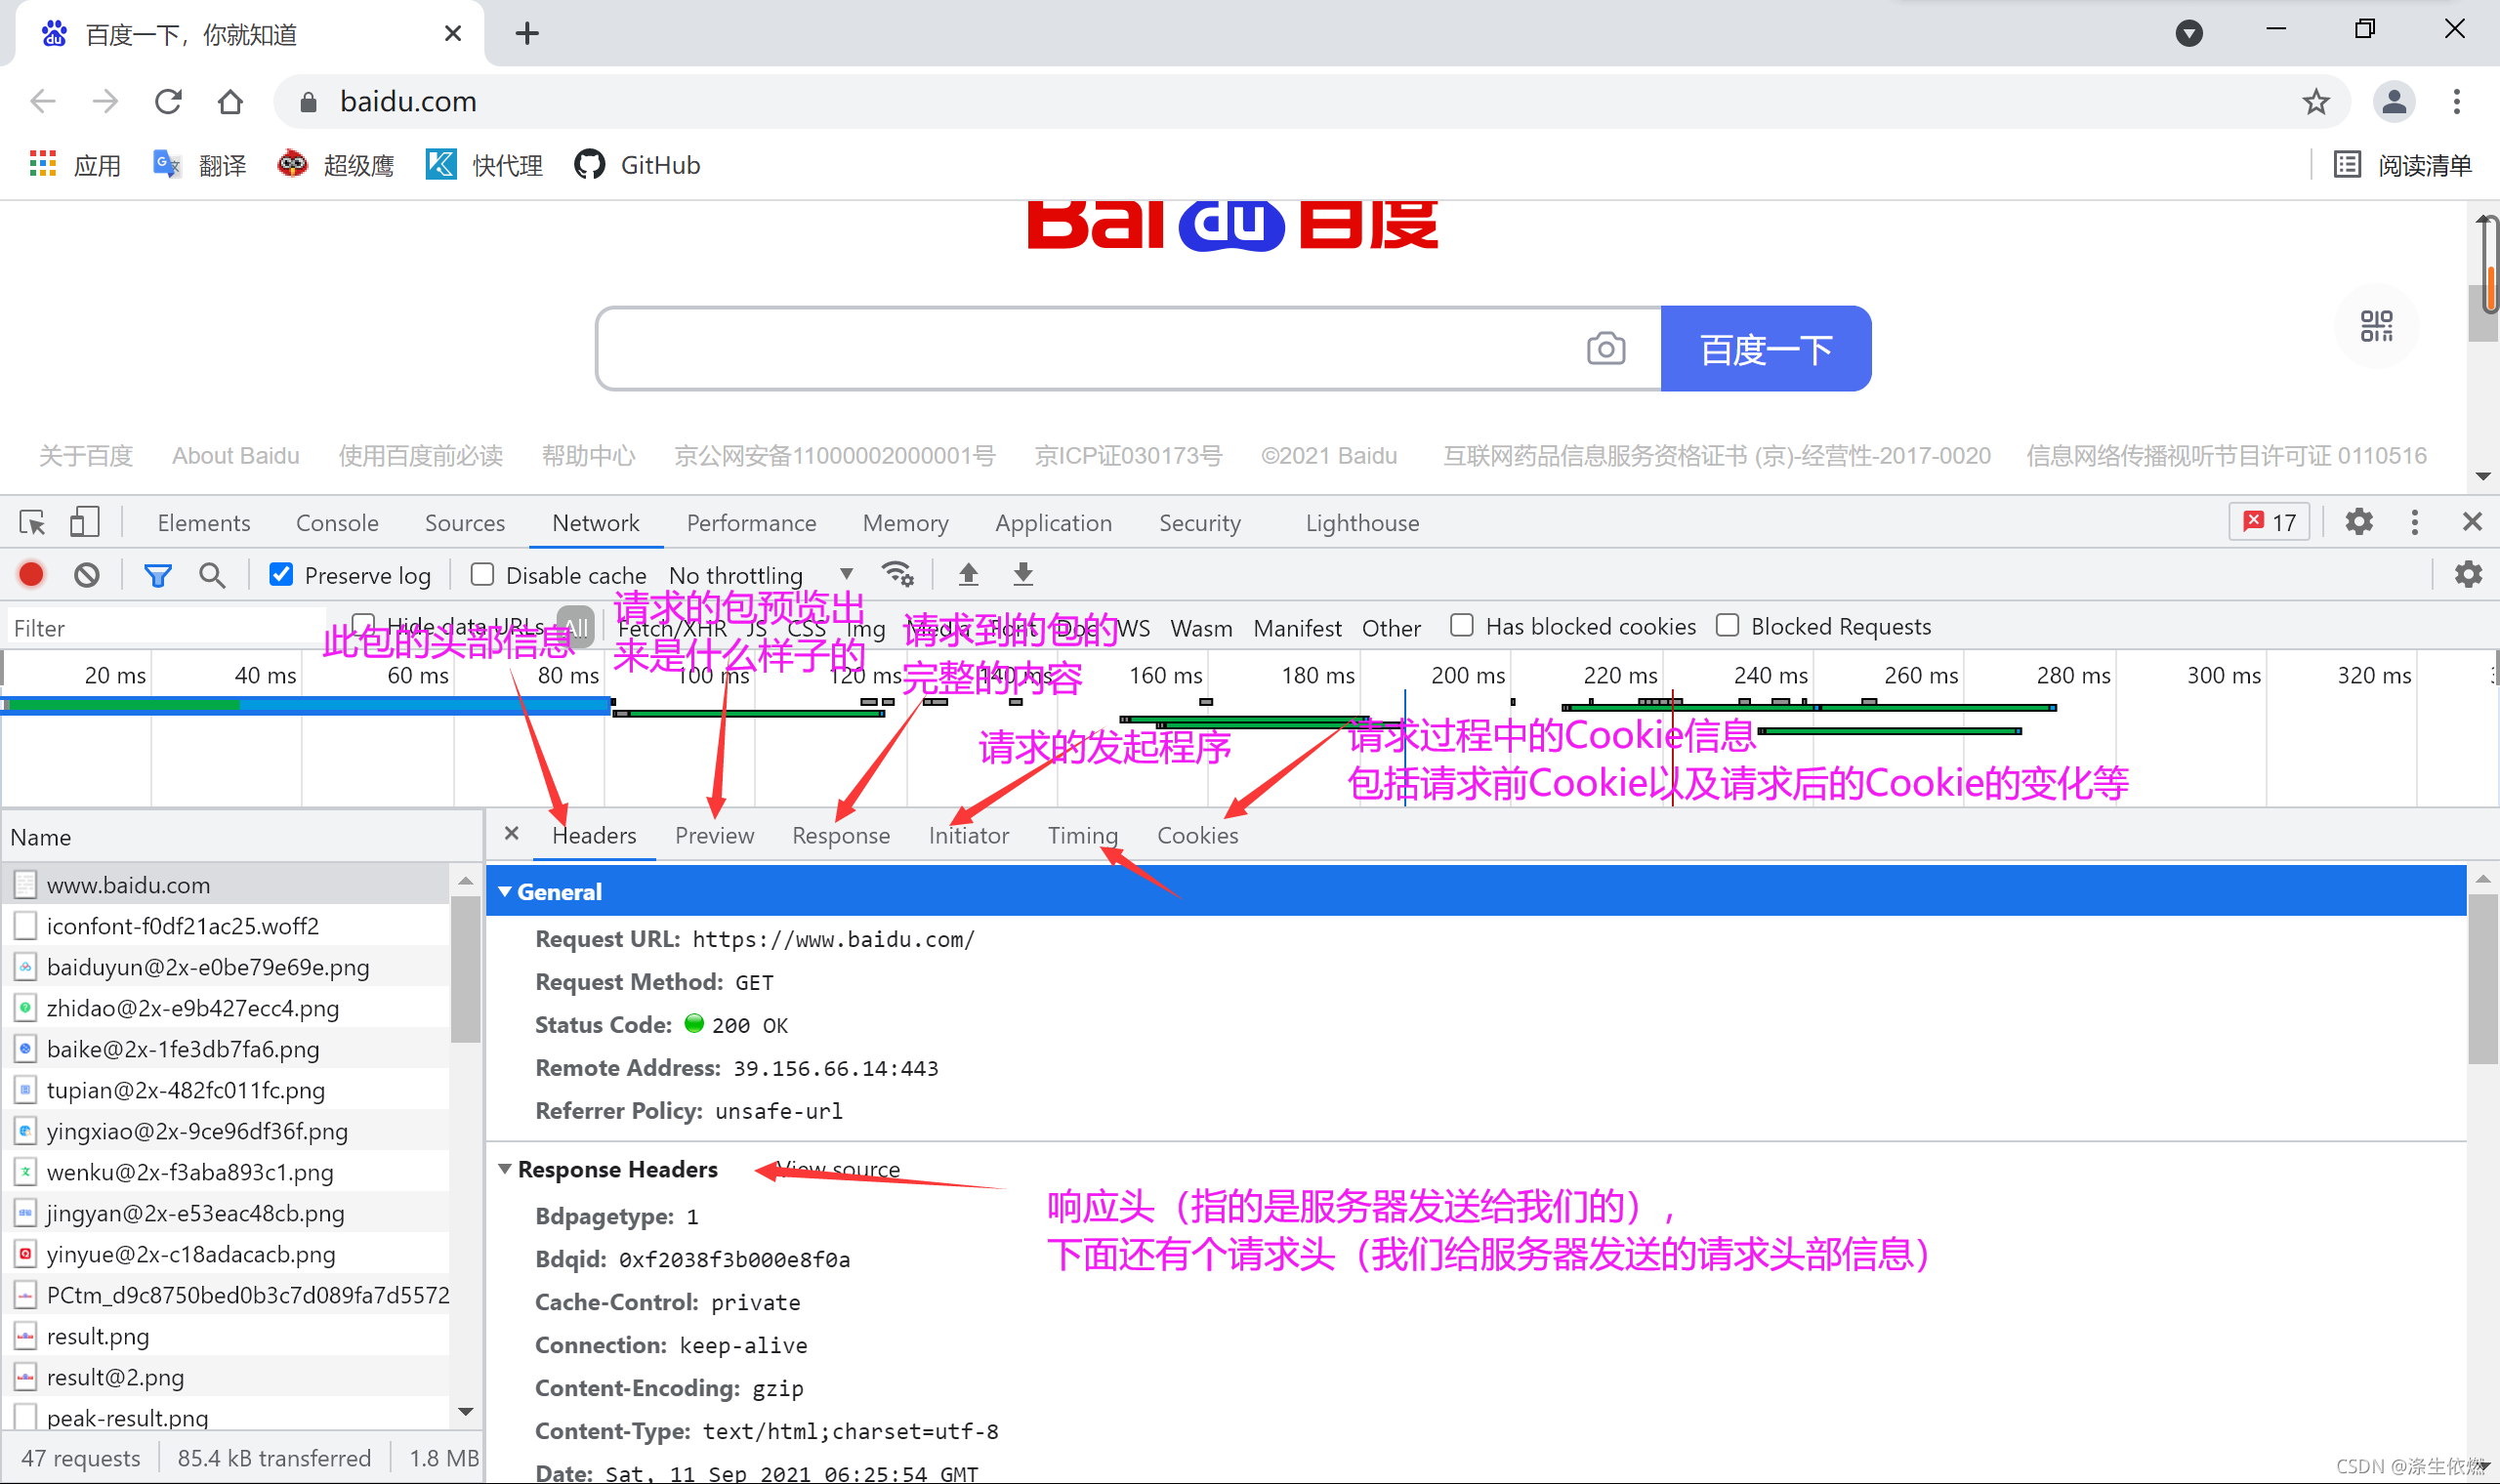Stop recording the network log
Screen dimensions: 2500x1484
tap(31, 575)
